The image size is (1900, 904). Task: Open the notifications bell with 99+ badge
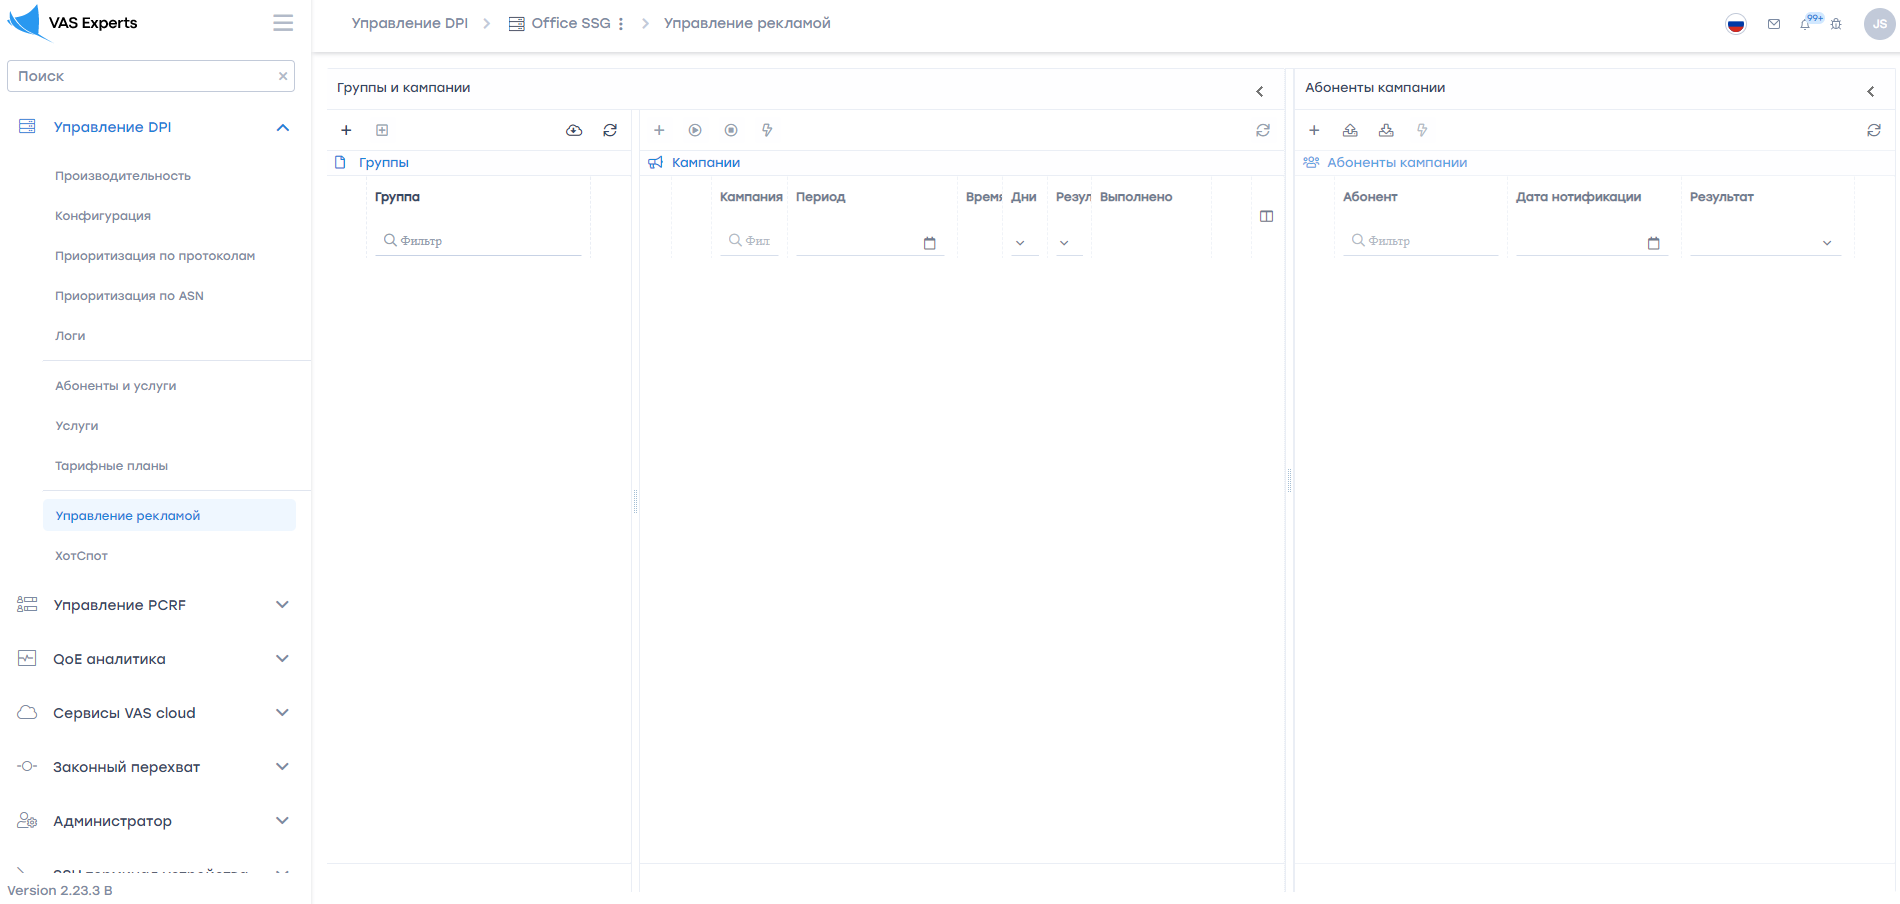click(x=1806, y=24)
